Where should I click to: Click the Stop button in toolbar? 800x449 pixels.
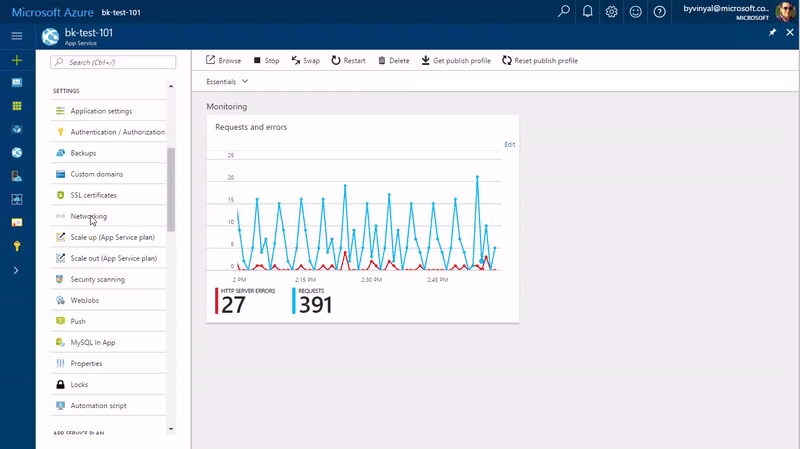coord(266,61)
